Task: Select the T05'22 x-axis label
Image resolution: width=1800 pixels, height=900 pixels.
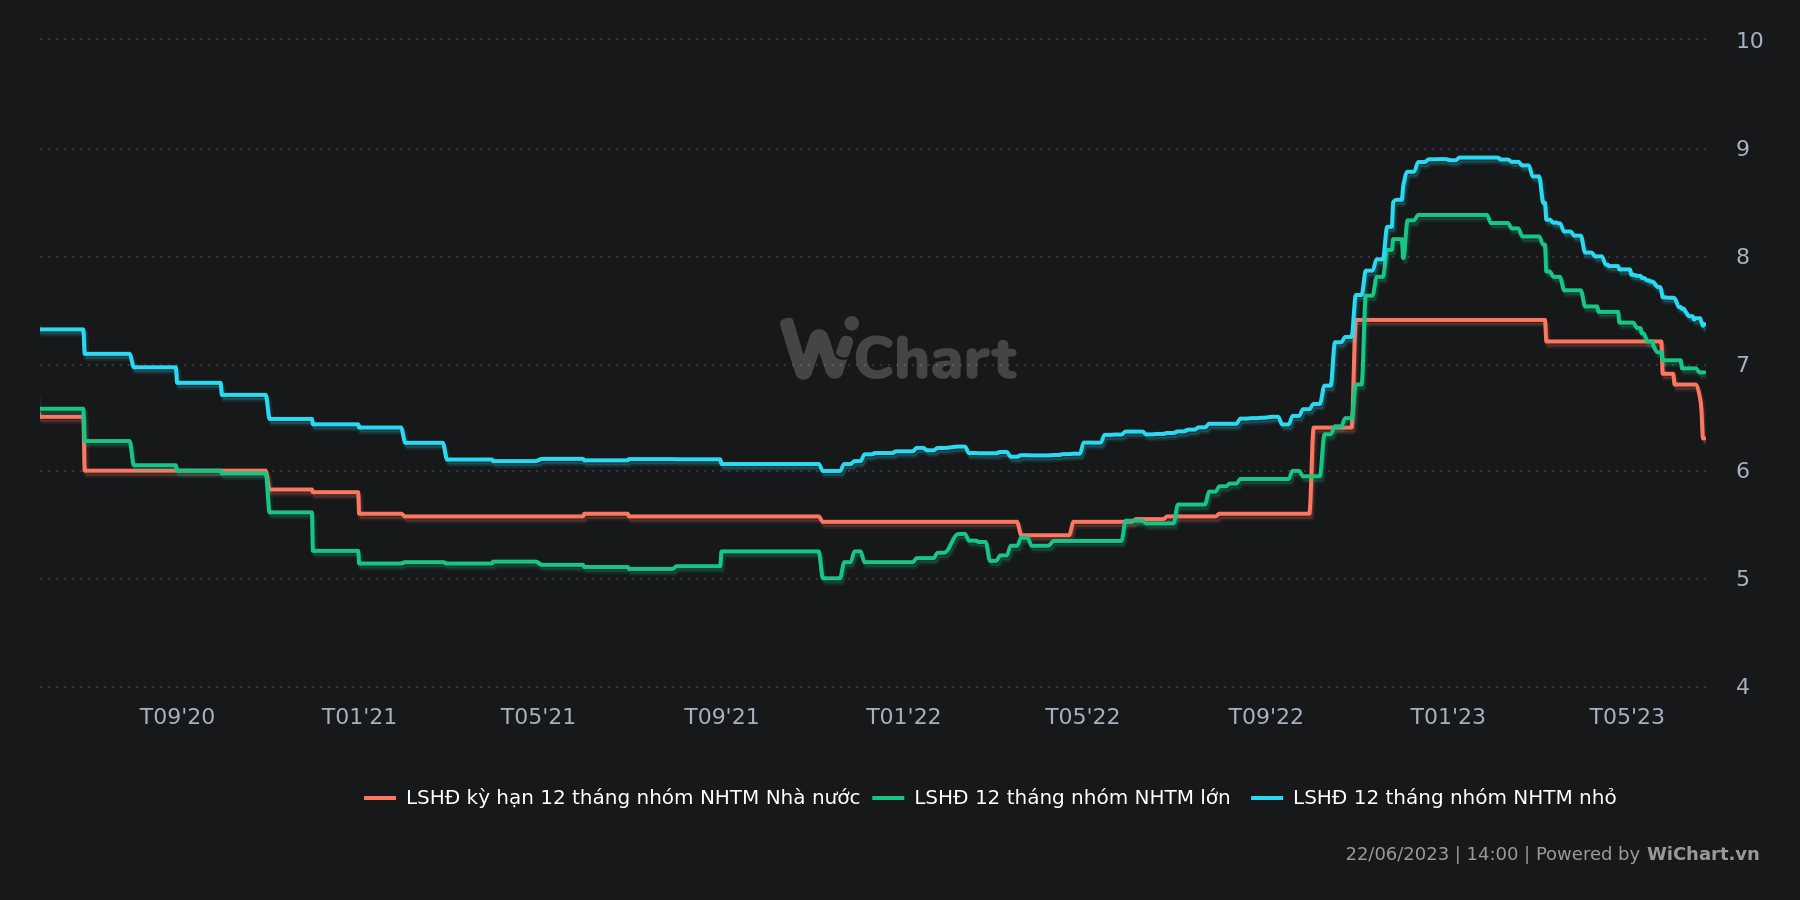Action: coord(1082,717)
